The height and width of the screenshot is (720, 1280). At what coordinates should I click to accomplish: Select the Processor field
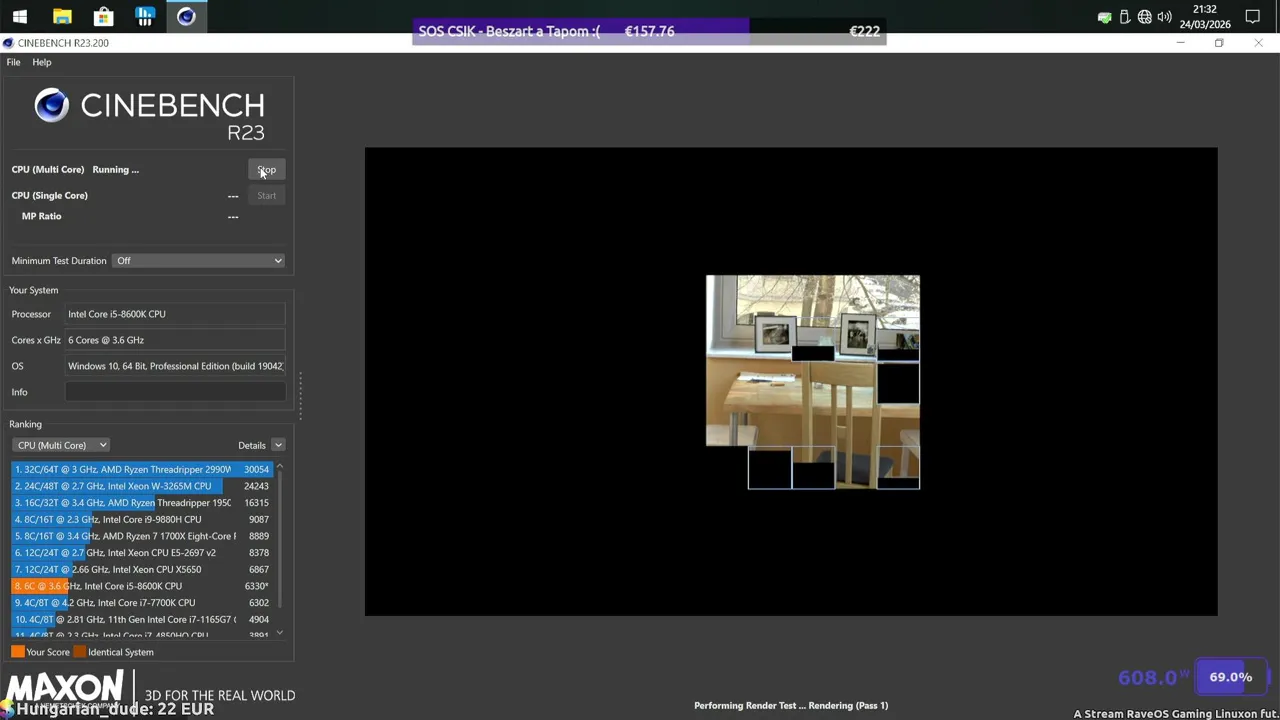pos(175,314)
